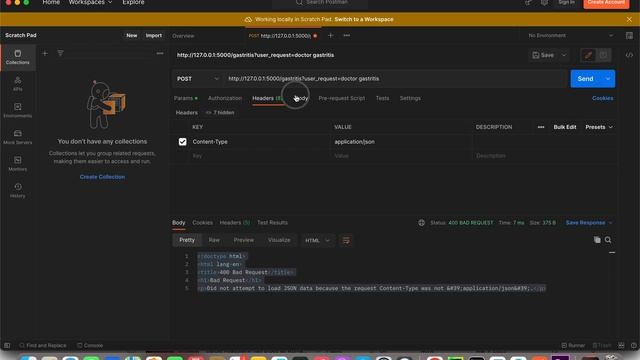Viewport: 640px width, 360px height.
Task: Open the Environments sidebar panel
Action: tap(18, 110)
